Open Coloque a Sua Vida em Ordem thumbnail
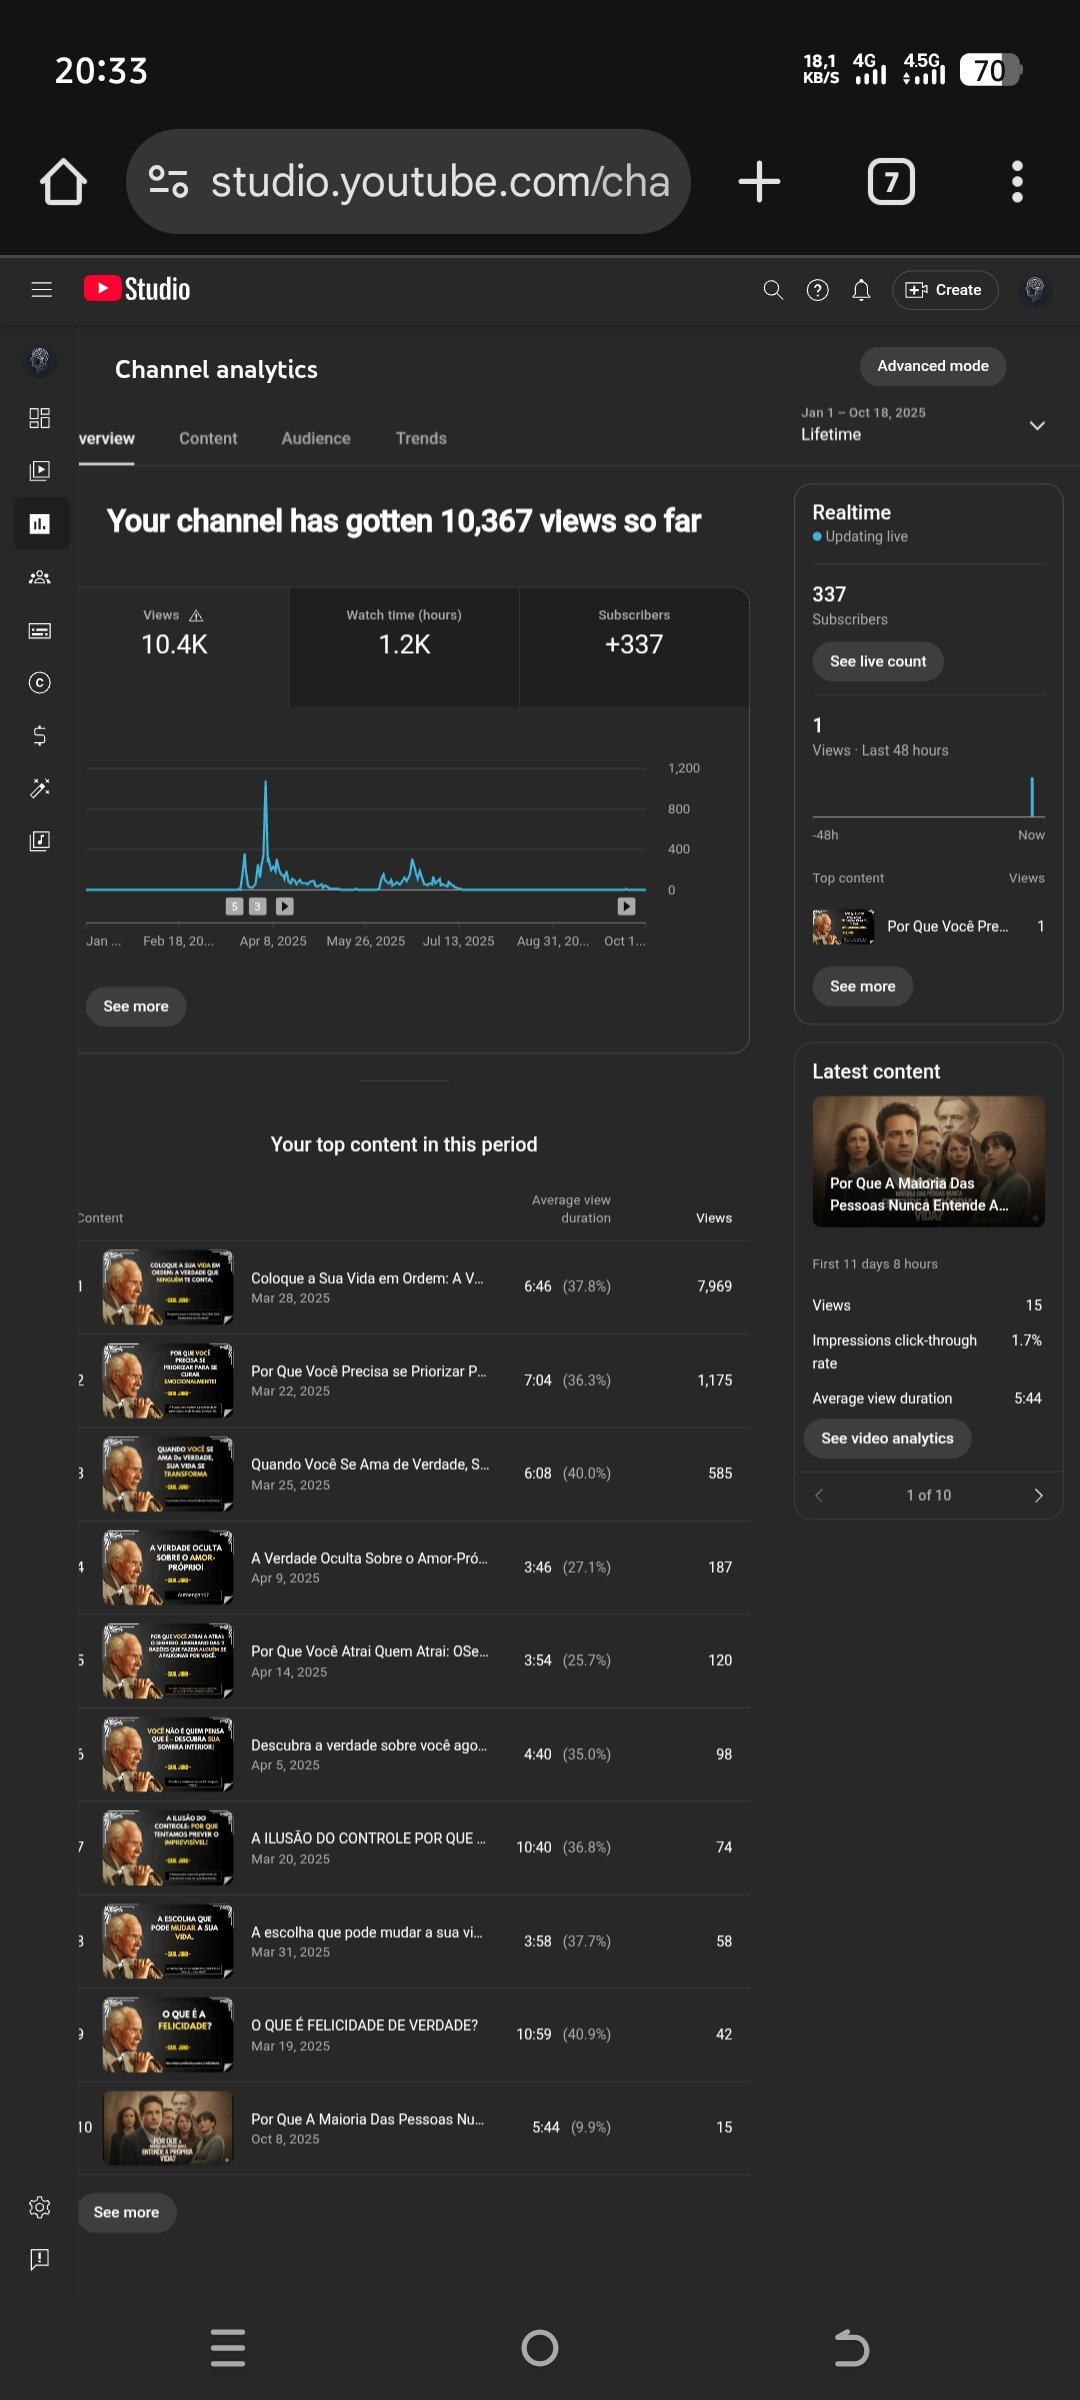 168,1287
